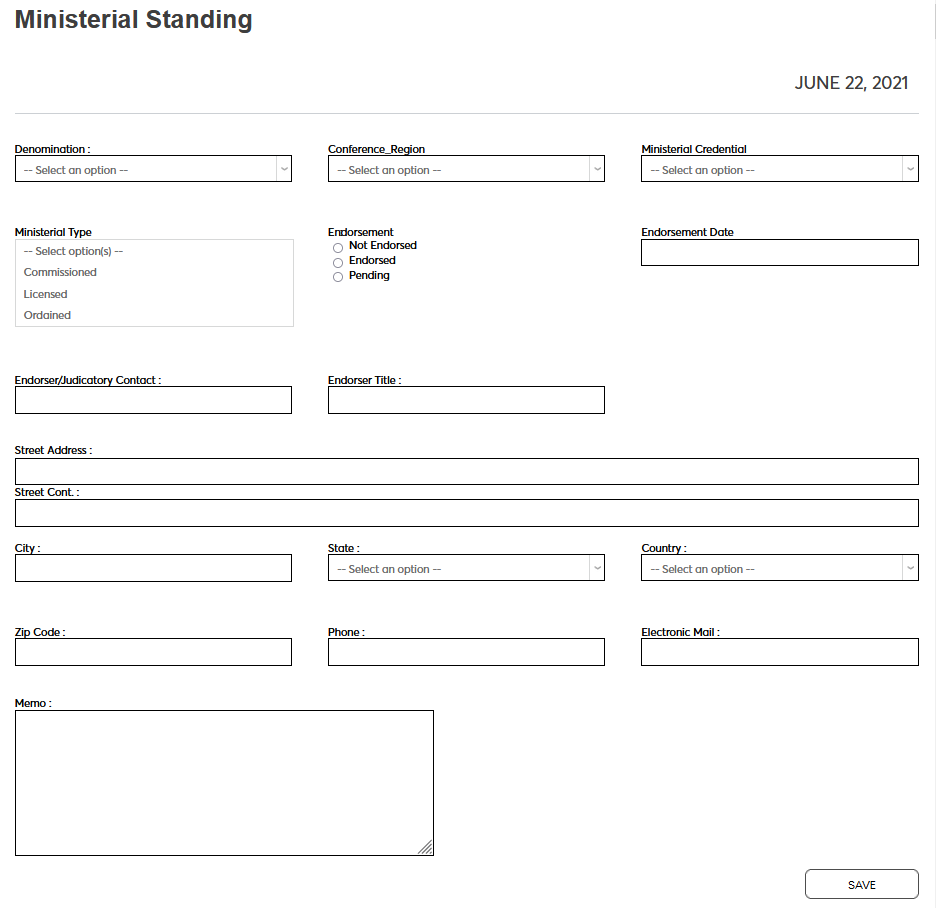The width and height of the screenshot is (936, 908).
Task: Pick Licensed from Ministerial Type list
Action: coord(46,294)
